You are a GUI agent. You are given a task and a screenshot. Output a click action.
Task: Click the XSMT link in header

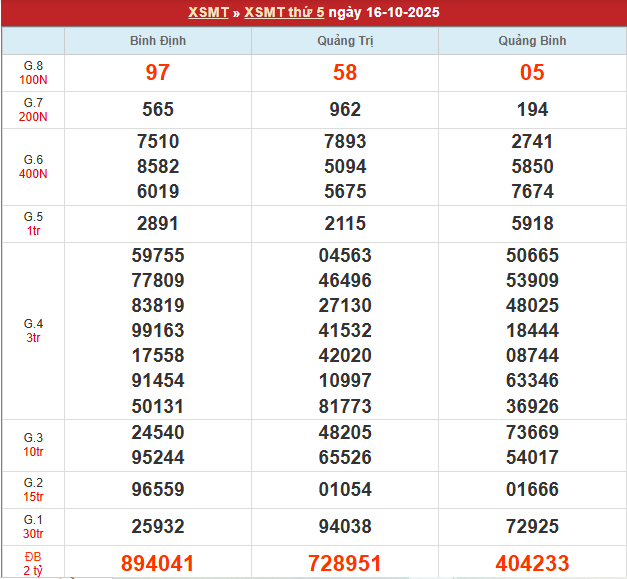[208, 13]
